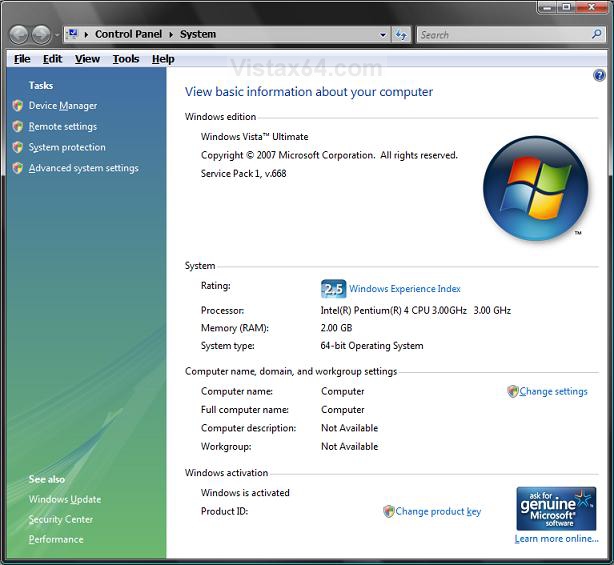Open Windows Update in See also
614x565 pixels.
point(65,499)
